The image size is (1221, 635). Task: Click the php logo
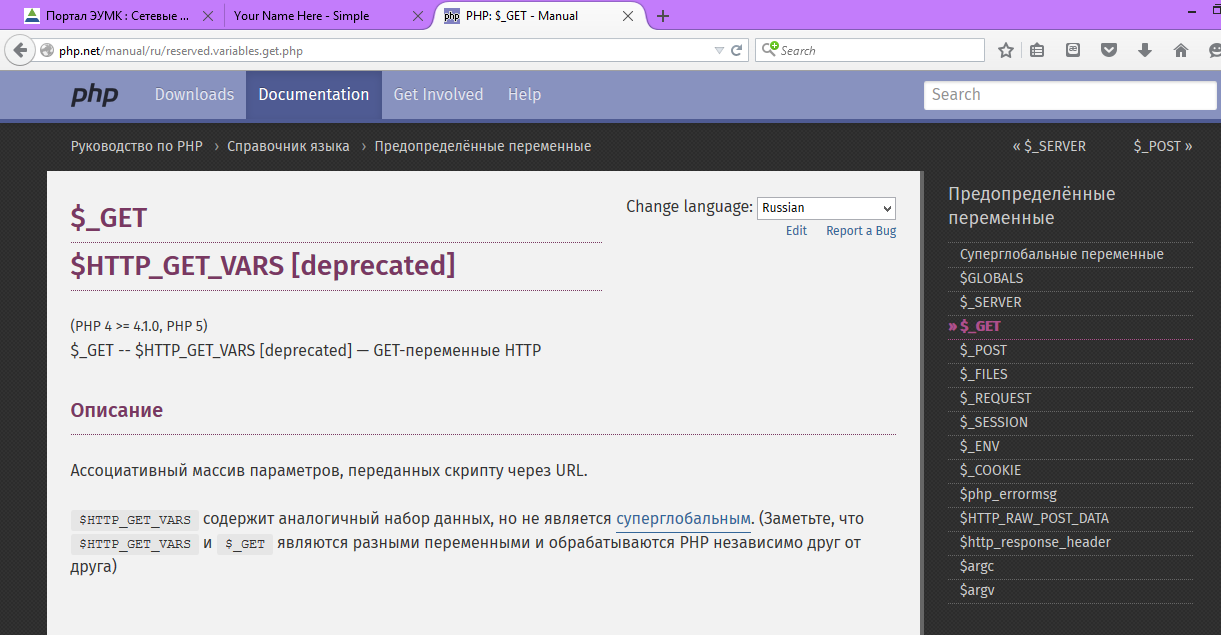click(x=94, y=95)
